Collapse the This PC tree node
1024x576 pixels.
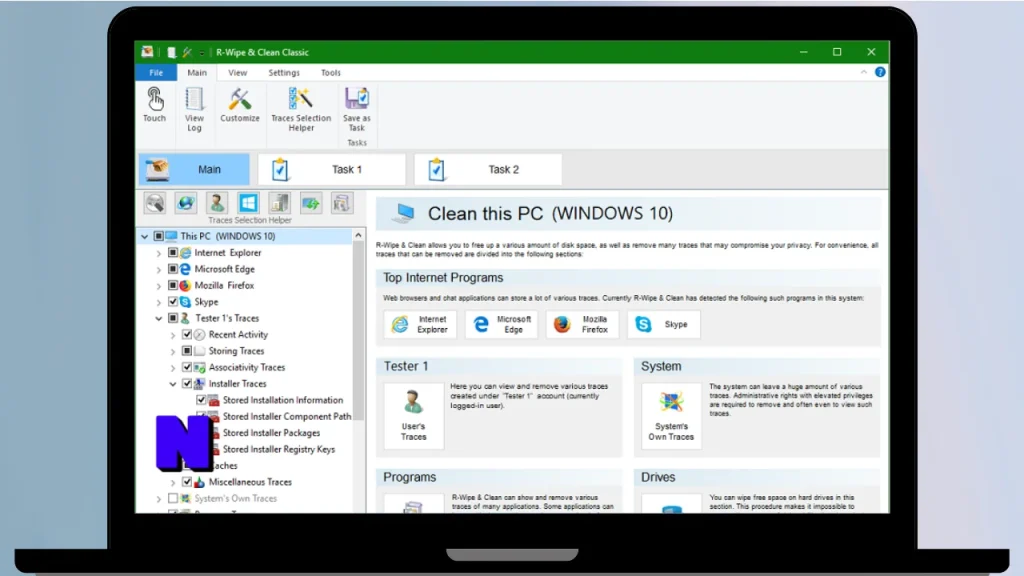(144, 236)
